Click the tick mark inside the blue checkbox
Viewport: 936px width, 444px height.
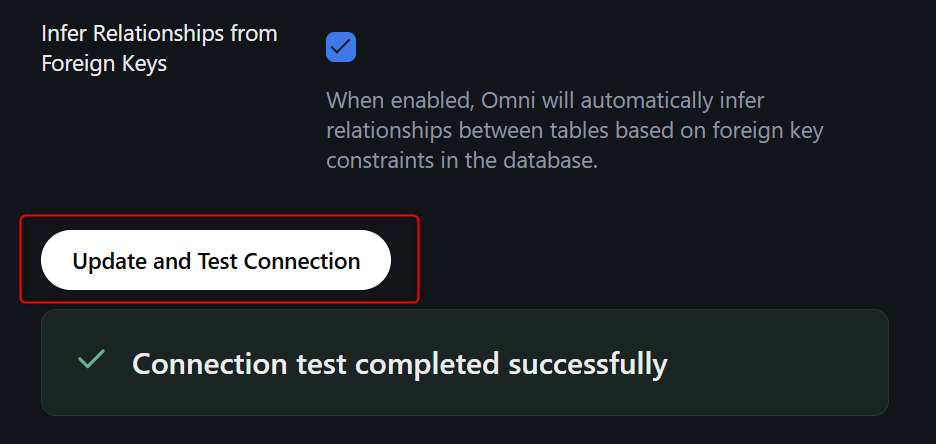tap(341, 47)
